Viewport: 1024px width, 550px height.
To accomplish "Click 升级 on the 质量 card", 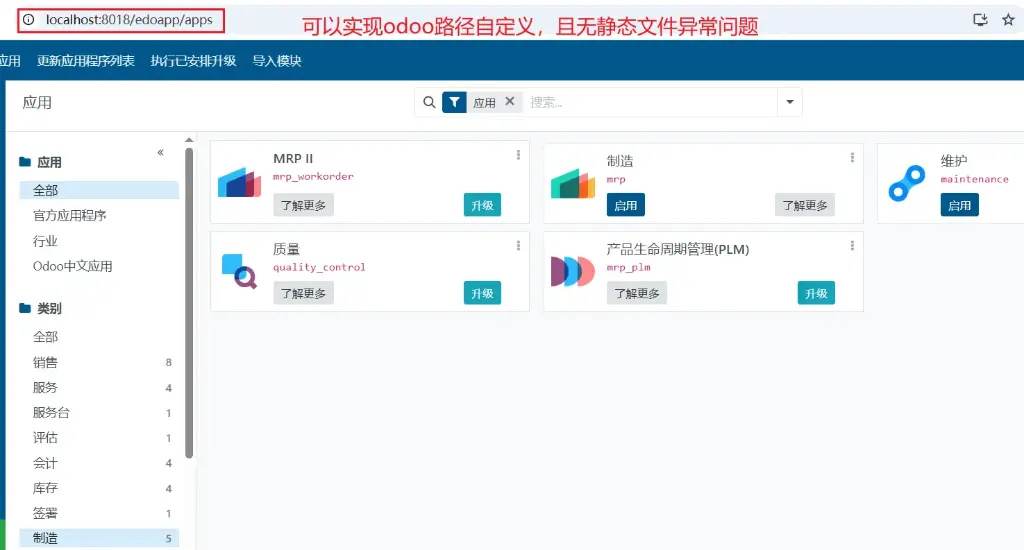I will click(483, 293).
